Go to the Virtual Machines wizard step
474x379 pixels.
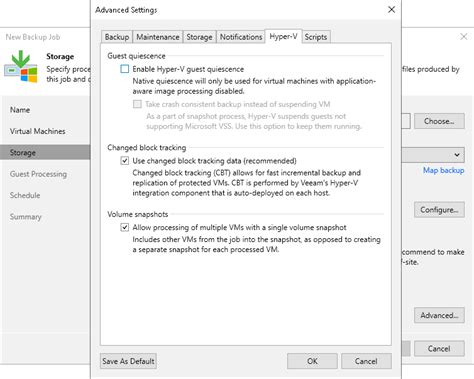pyautogui.click(x=38, y=131)
